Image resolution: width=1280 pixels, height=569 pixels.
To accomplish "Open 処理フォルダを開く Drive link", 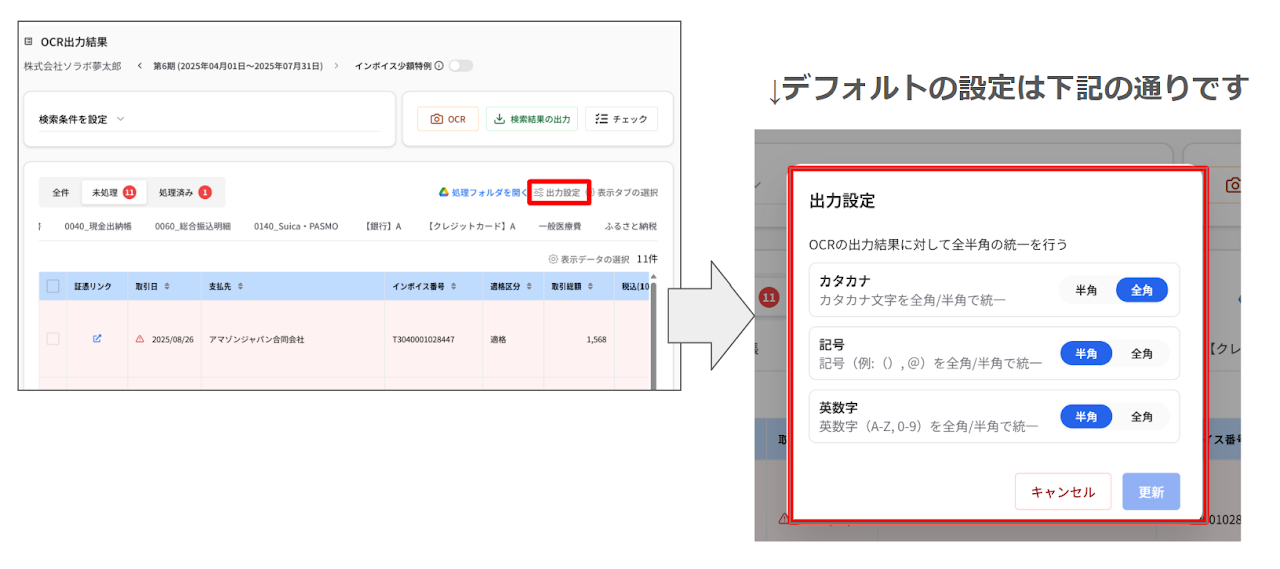I will coord(483,192).
